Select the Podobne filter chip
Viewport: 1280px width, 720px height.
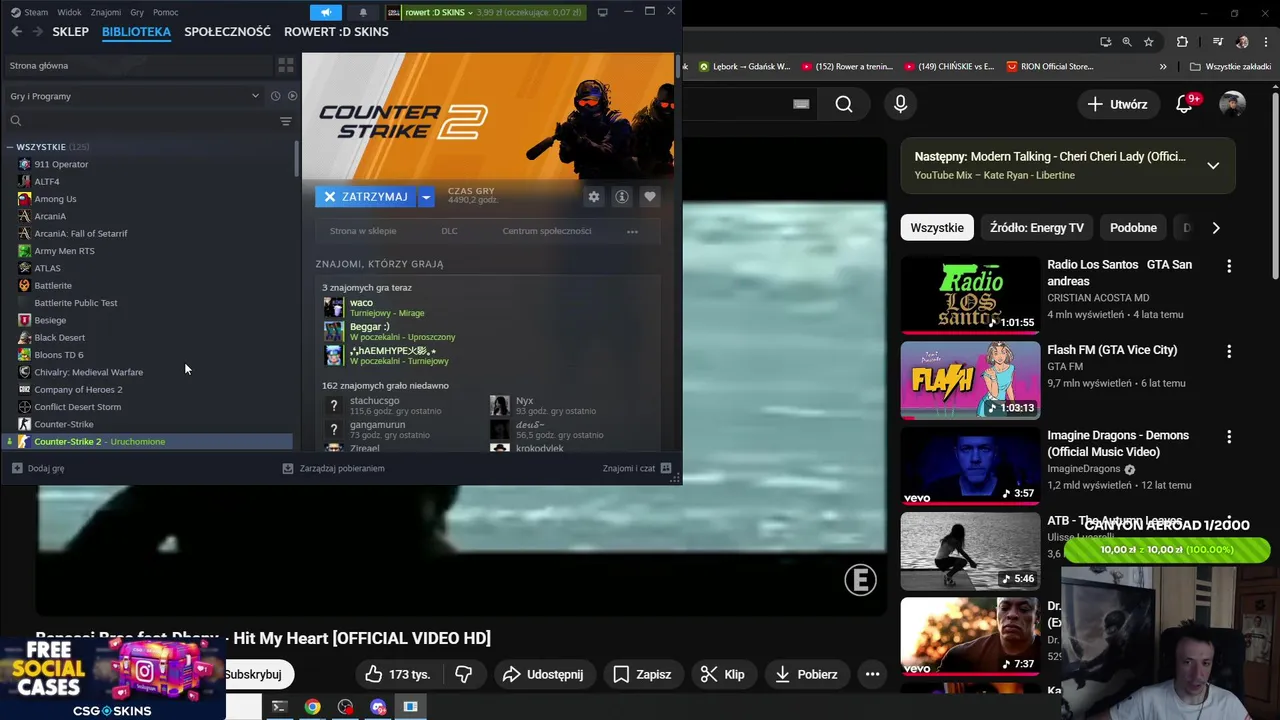click(1133, 228)
